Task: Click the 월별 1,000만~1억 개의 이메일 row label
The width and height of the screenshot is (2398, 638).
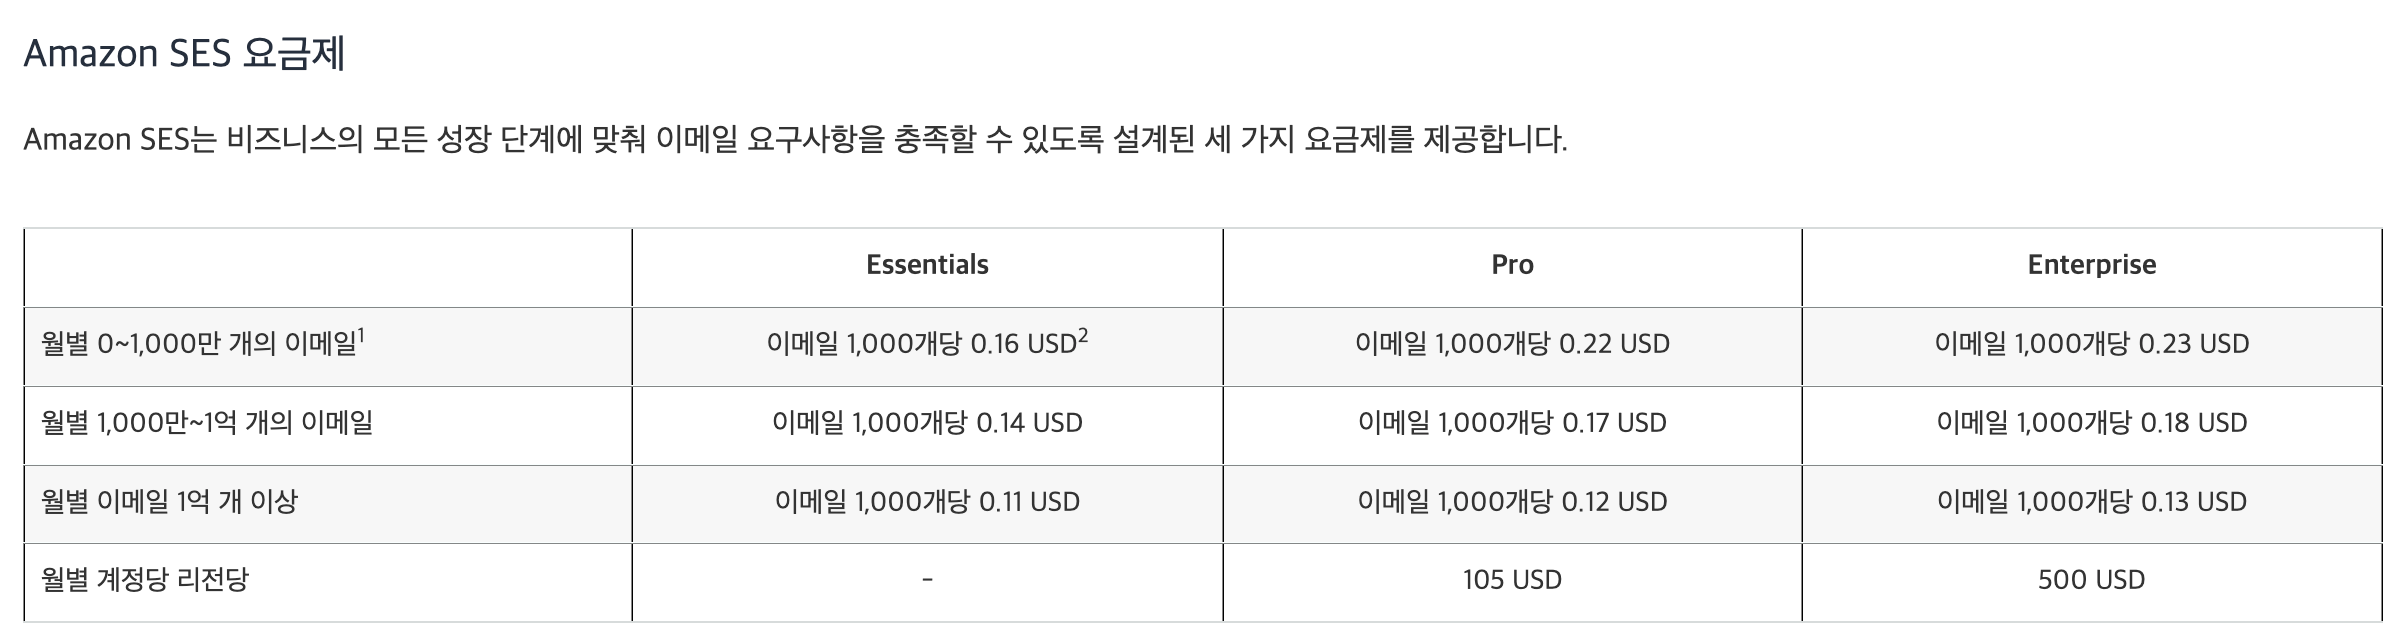Action: 207,423
